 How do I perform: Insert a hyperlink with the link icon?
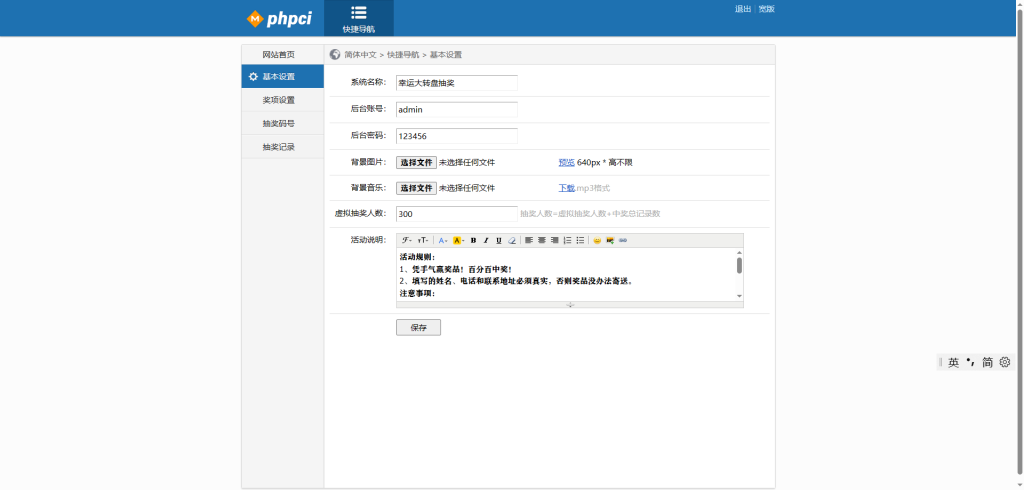tap(623, 240)
